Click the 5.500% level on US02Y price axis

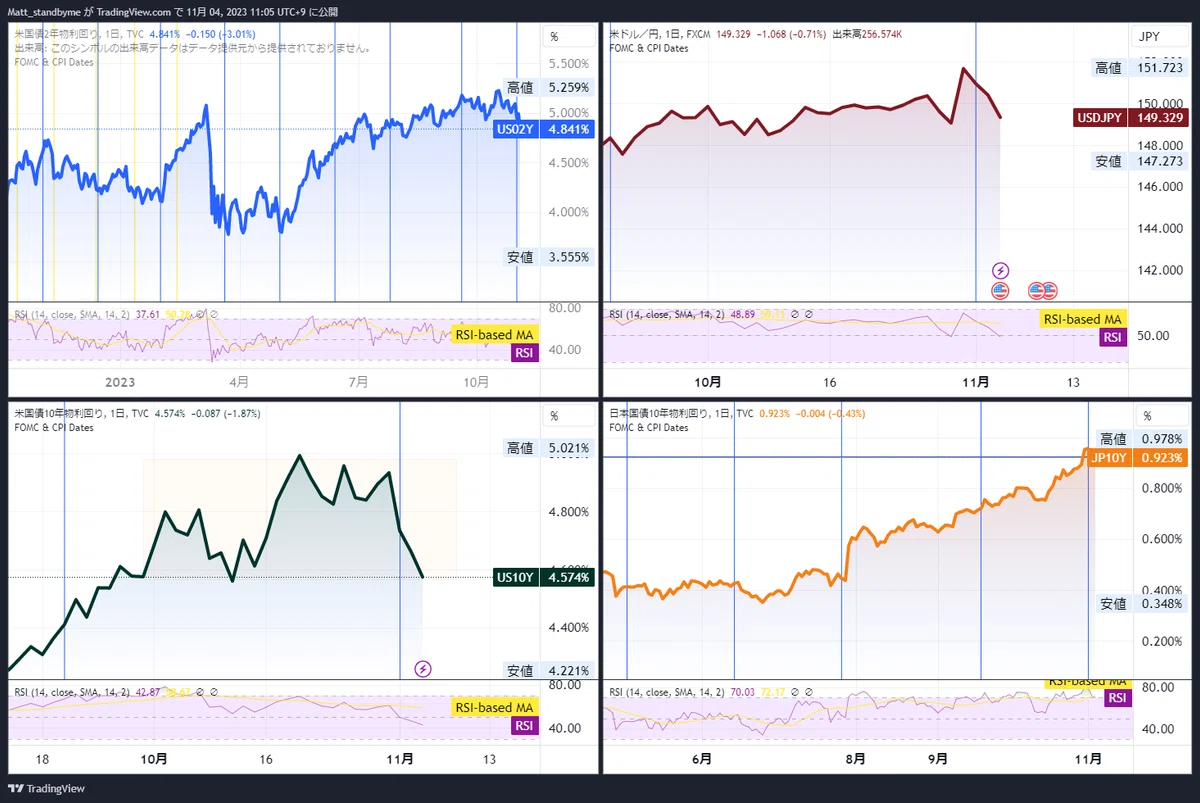pyautogui.click(x=569, y=64)
